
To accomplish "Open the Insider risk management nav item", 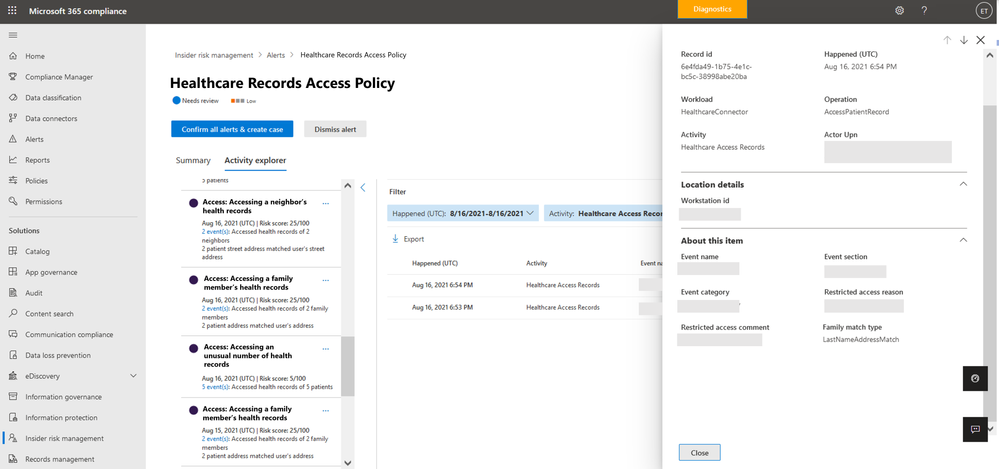I will click(x=64, y=438).
